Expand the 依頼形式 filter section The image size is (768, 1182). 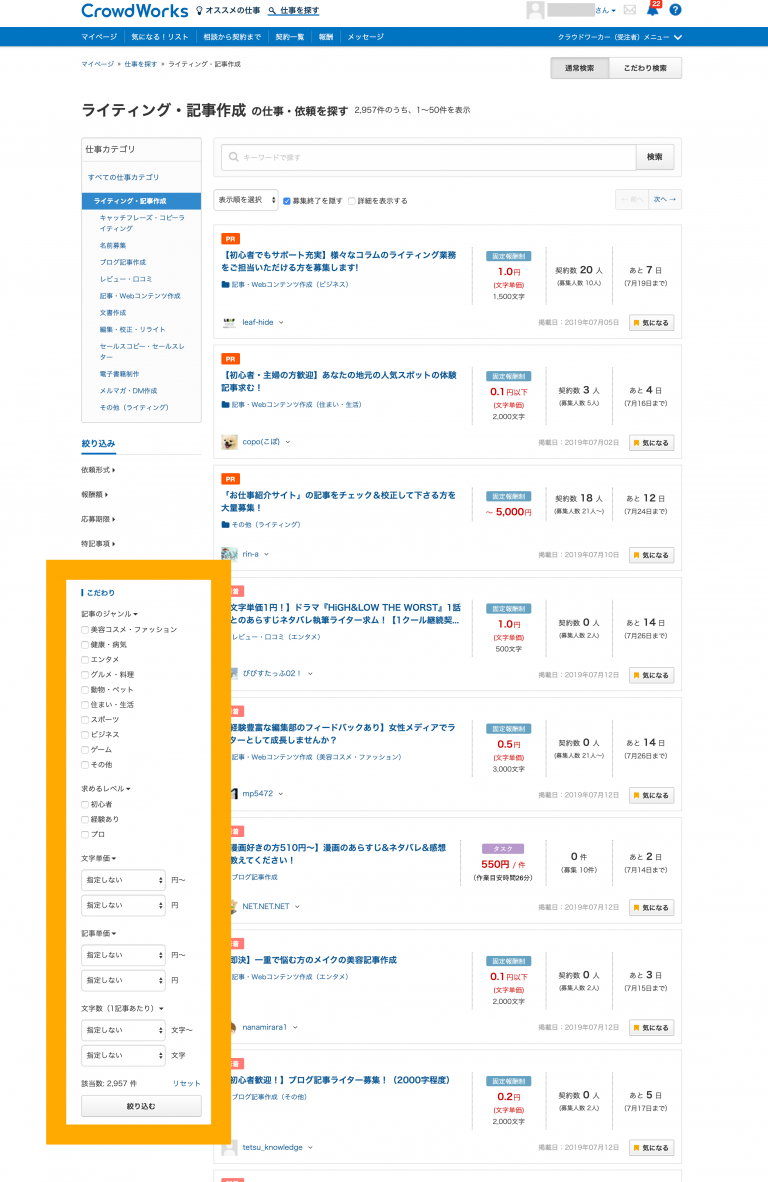pos(98,470)
